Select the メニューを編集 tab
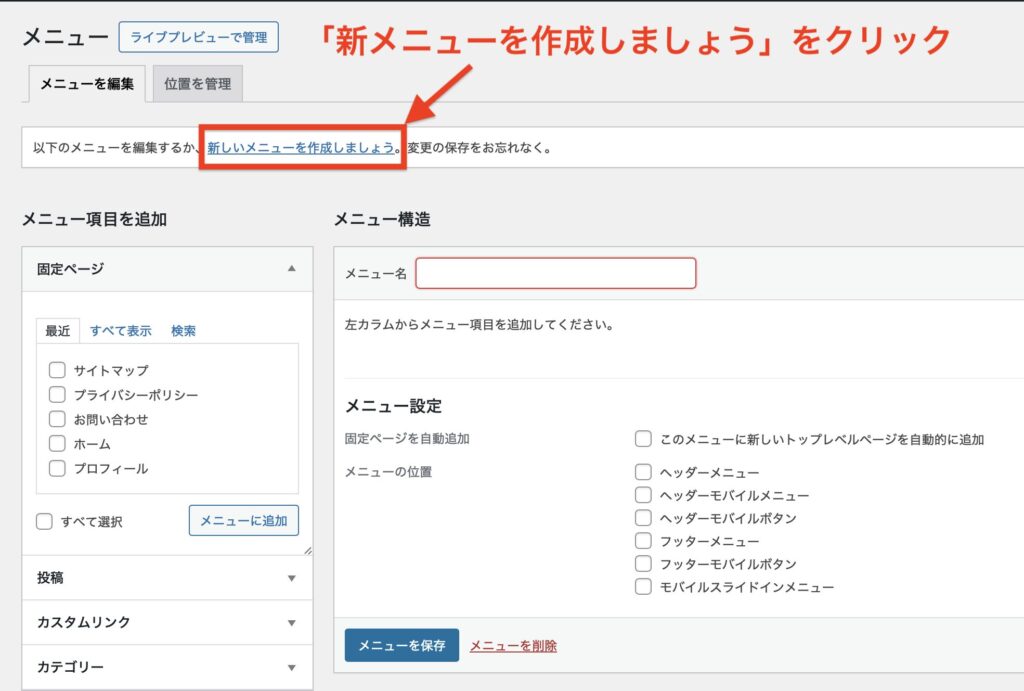The image size is (1024, 691). [x=87, y=84]
